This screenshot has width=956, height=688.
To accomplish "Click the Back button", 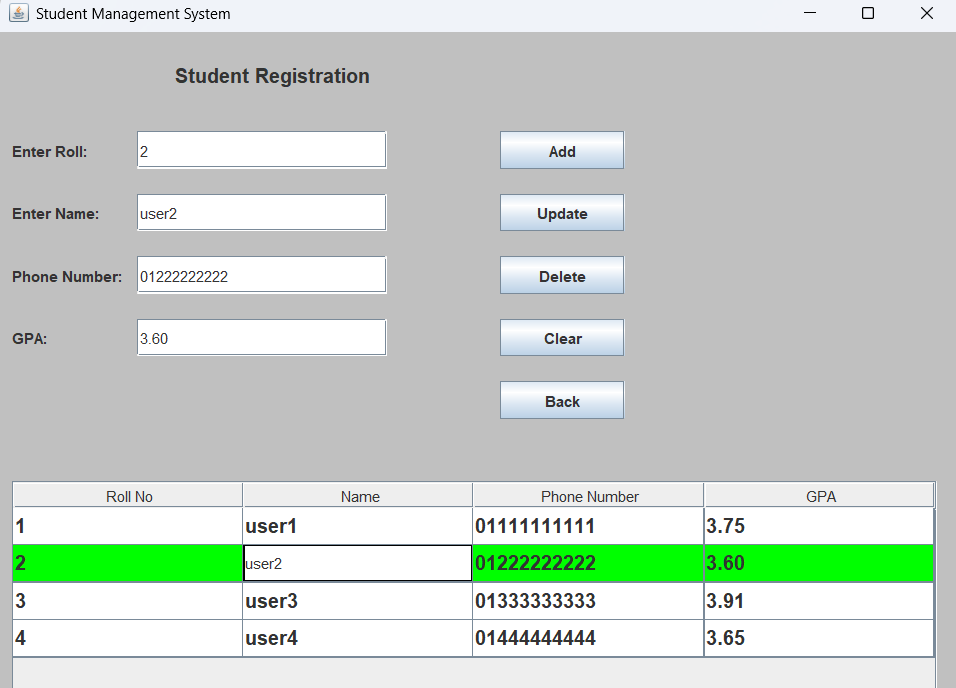I will click(561, 400).
